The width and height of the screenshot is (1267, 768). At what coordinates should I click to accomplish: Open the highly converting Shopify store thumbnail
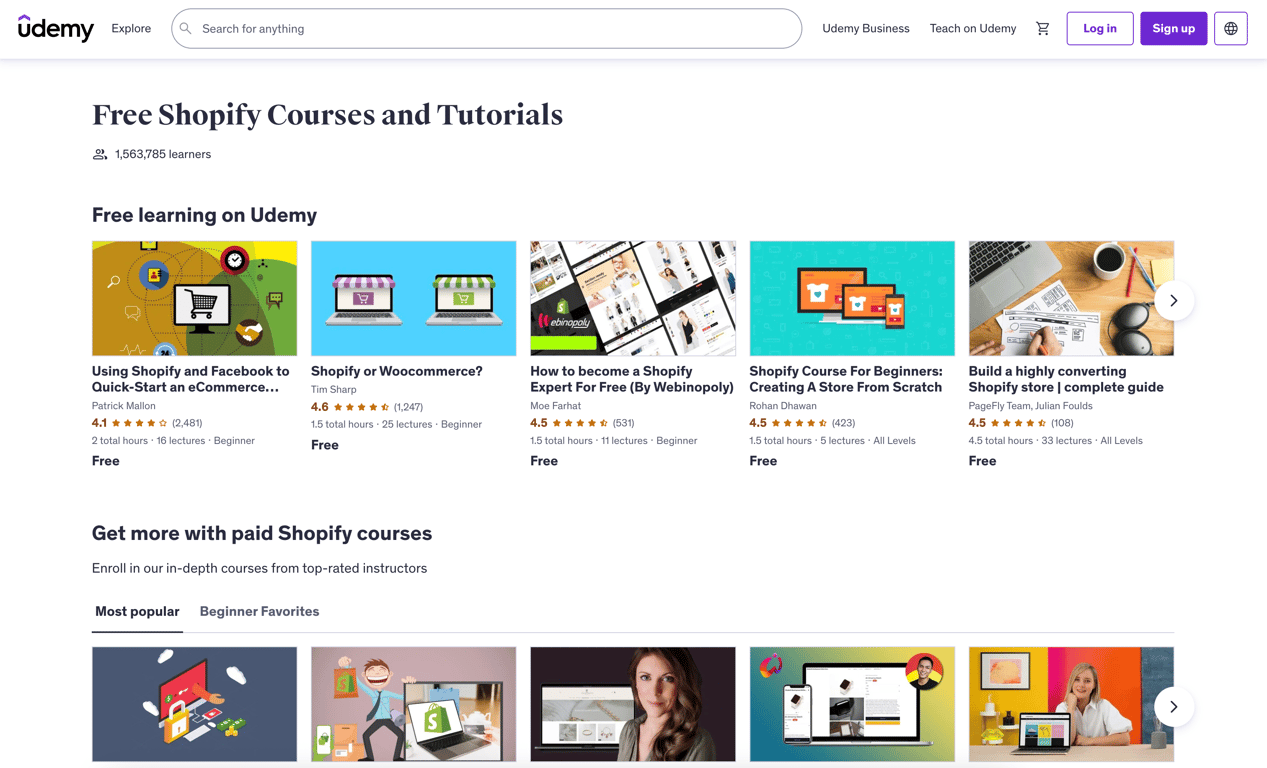1071,298
